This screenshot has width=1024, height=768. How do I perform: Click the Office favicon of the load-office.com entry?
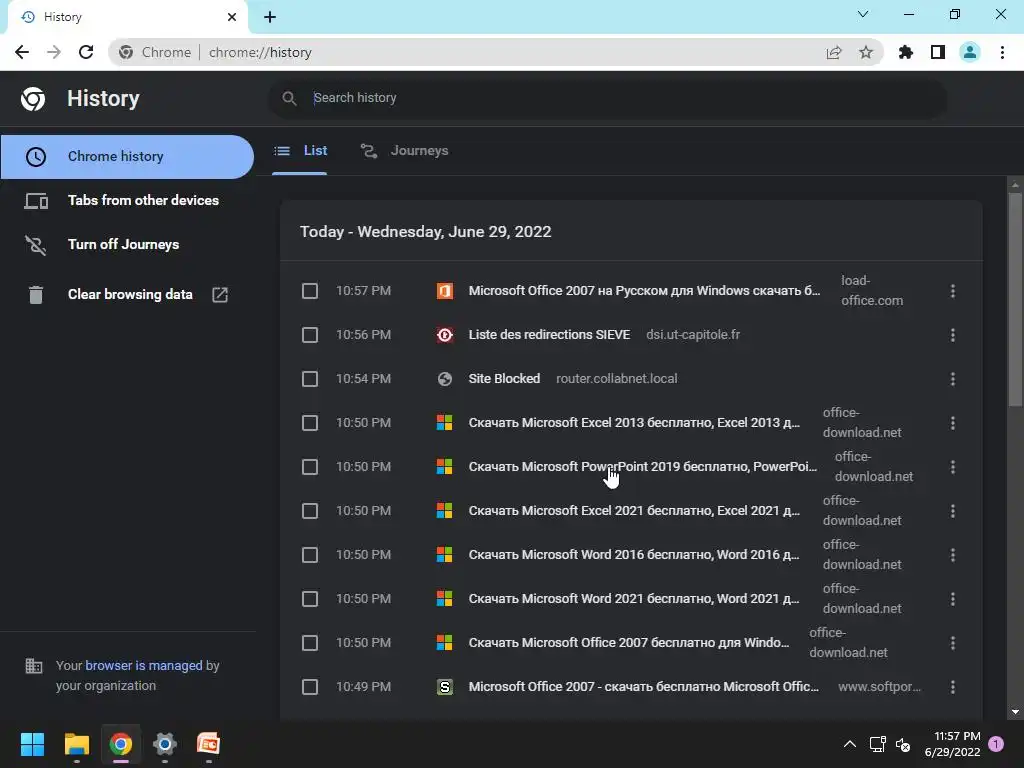(445, 291)
